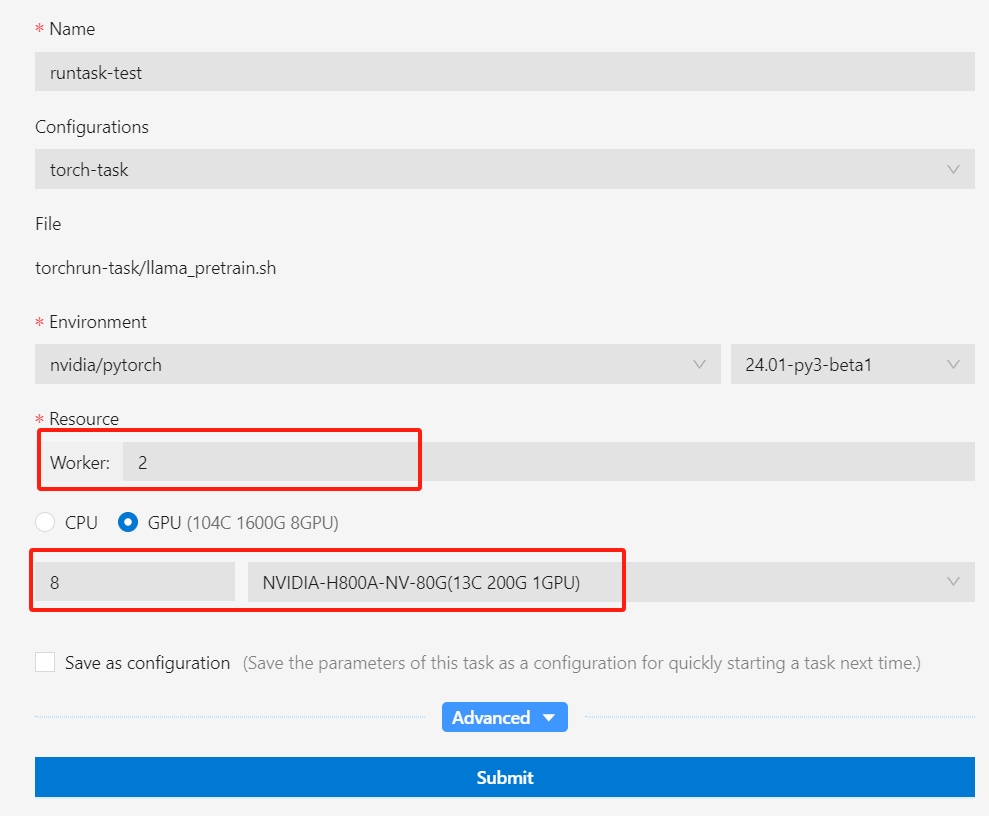The width and height of the screenshot is (989, 816).
Task: Click the Worker count input field
Action: [548, 462]
